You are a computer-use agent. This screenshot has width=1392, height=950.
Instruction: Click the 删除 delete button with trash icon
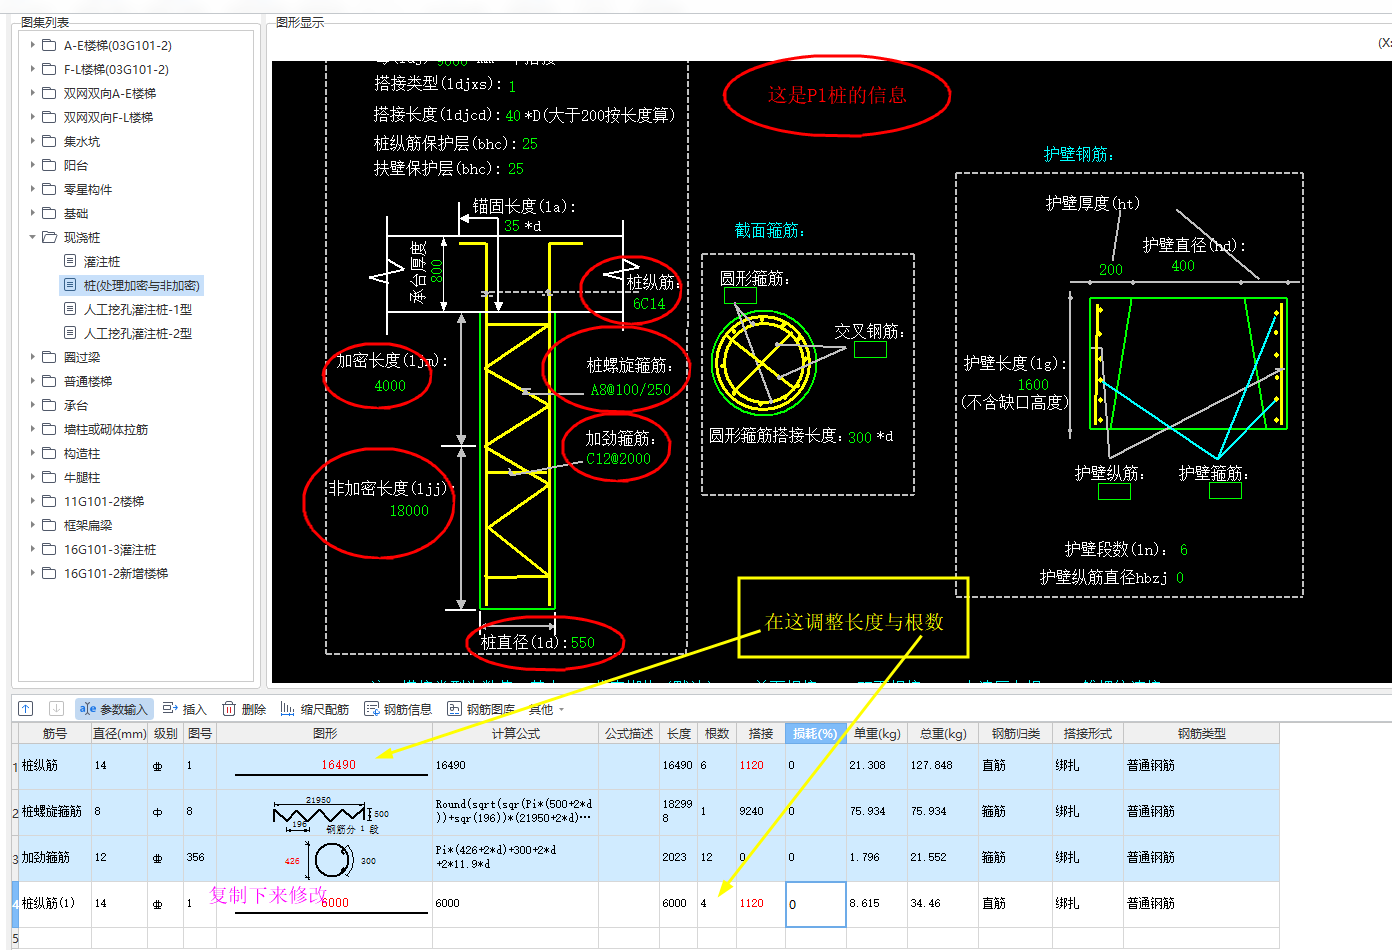[244, 709]
